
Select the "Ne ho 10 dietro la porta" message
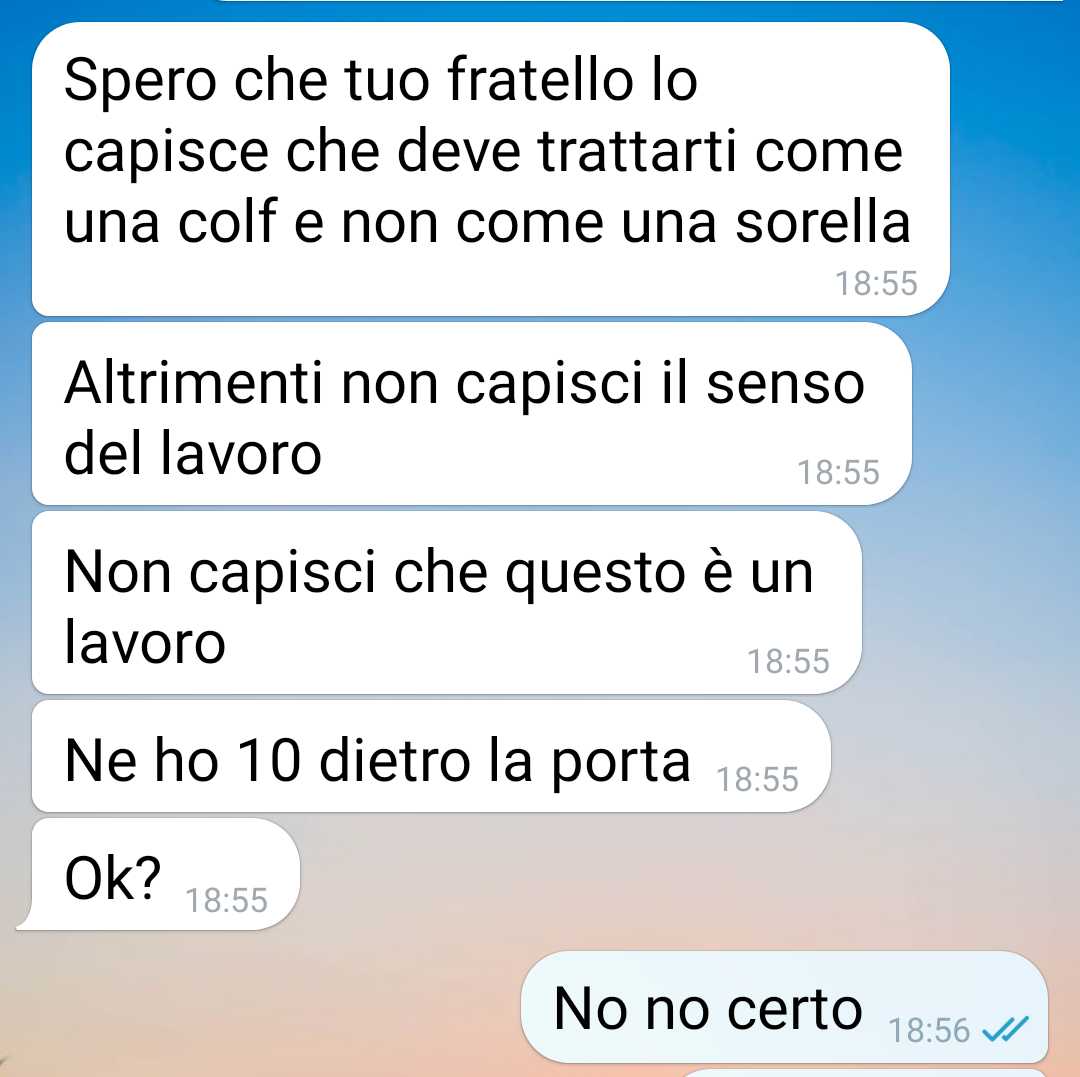point(431,756)
